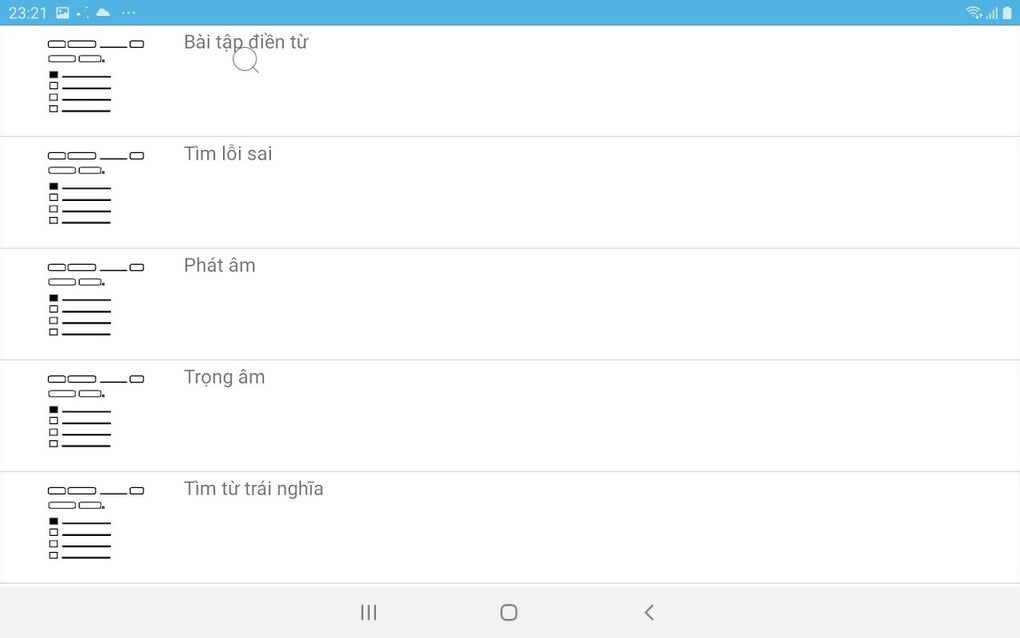This screenshot has width=1020, height=638.
Task: Tap the cellular signal strength icon
Action: [x=992, y=13]
